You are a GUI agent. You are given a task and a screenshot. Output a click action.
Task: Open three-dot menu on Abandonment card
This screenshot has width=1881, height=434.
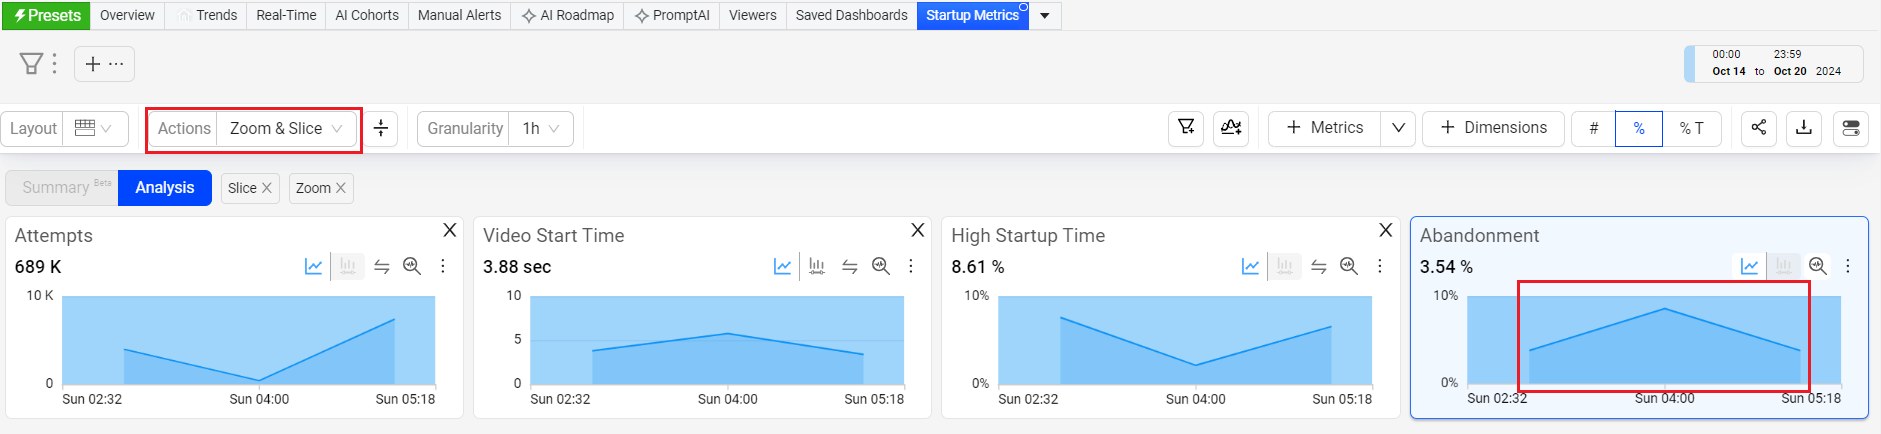[1848, 266]
